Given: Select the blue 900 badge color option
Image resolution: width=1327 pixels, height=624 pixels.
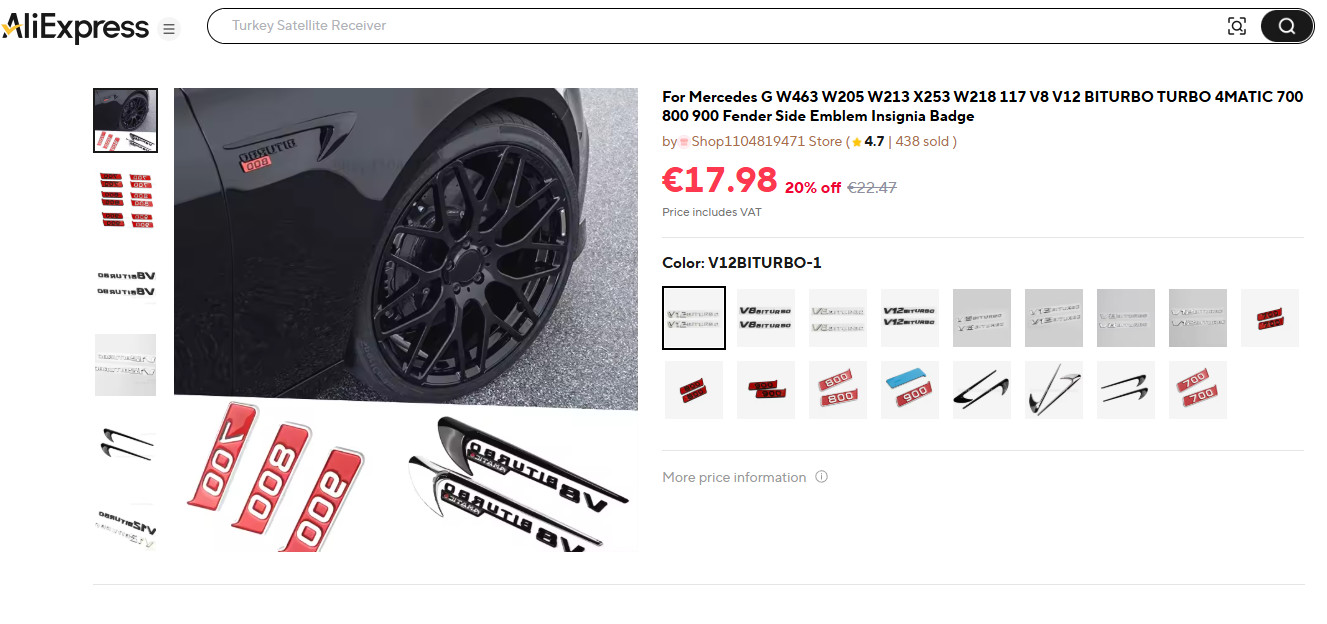Looking at the screenshot, I should coord(910,390).
